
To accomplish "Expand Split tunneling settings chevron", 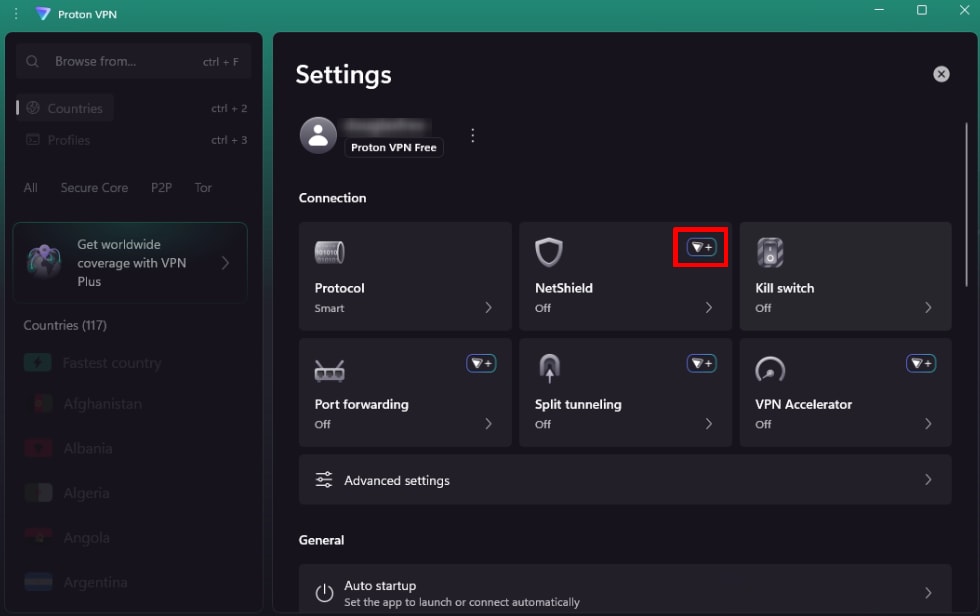I will (708, 424).
